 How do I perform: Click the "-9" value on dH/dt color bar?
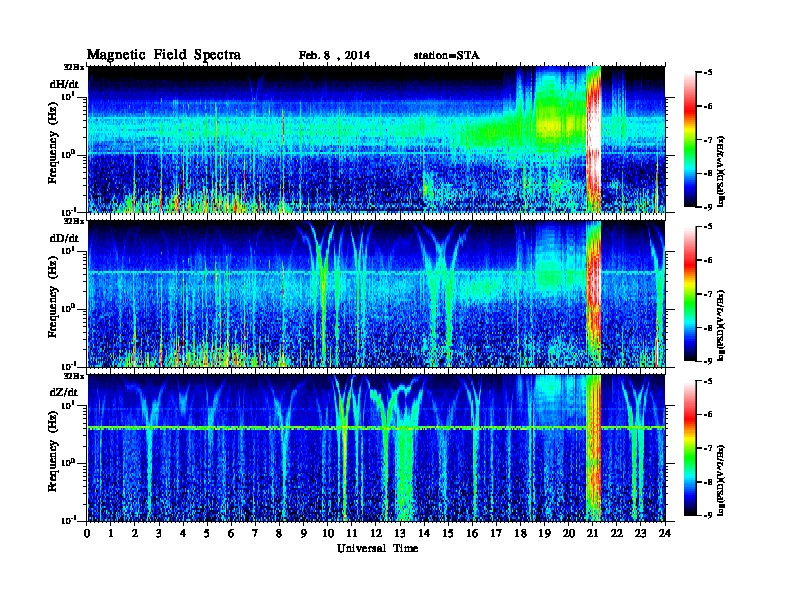pos(708,207)
